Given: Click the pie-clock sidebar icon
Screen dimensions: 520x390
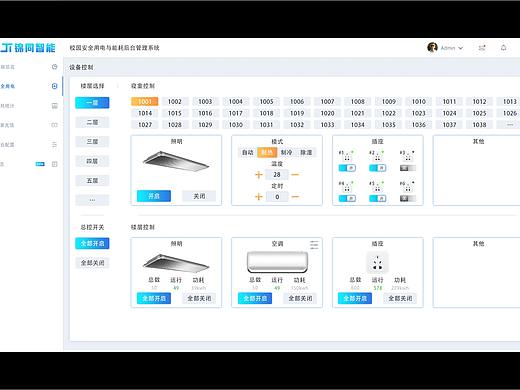Looking at the screenshot, I should tap(54, 67).
